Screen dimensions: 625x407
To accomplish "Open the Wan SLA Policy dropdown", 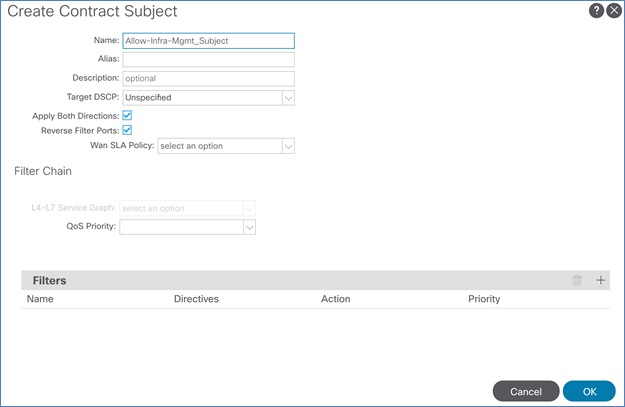I will [288, 146].
